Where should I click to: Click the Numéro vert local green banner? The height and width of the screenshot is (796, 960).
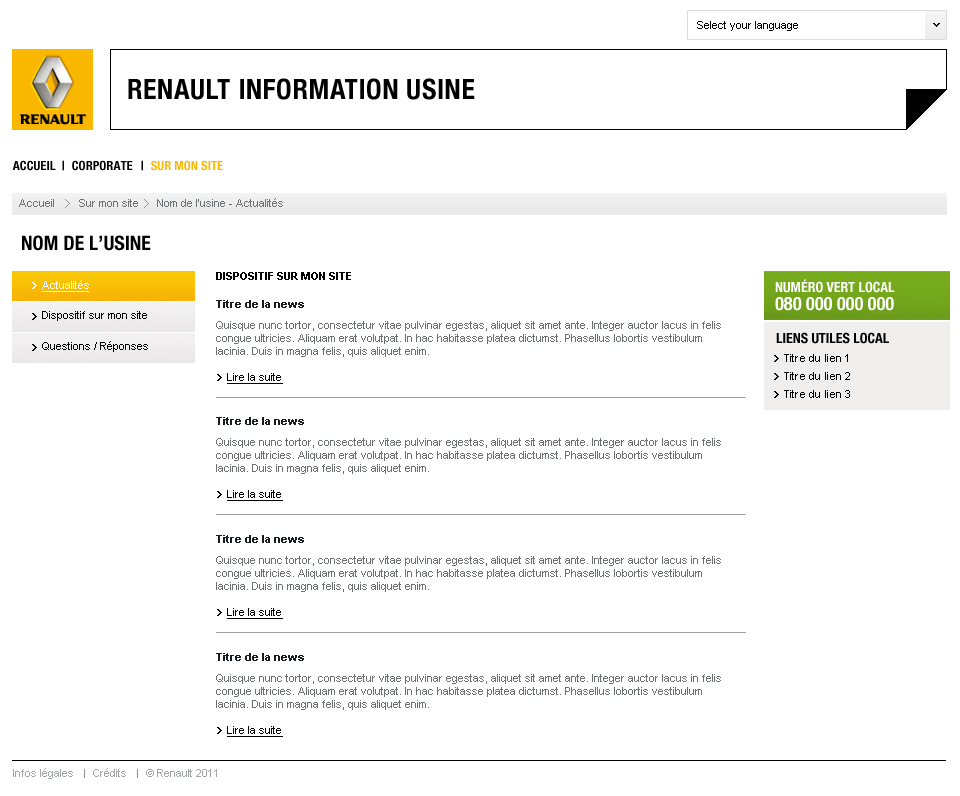click(x=857, y=296)
